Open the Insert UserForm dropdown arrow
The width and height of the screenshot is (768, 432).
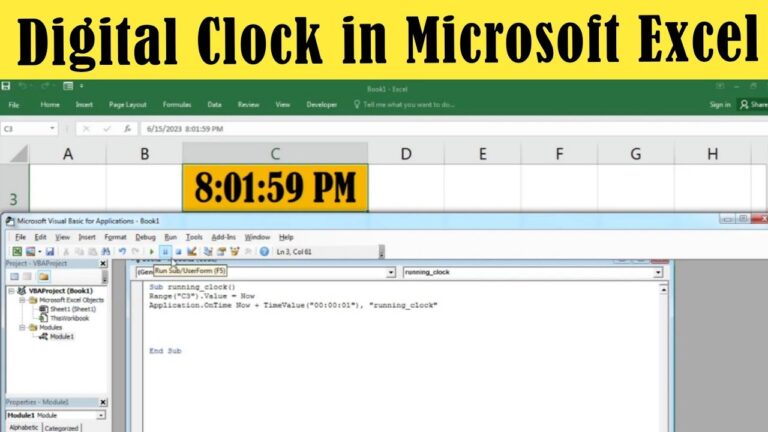point(40,252)
